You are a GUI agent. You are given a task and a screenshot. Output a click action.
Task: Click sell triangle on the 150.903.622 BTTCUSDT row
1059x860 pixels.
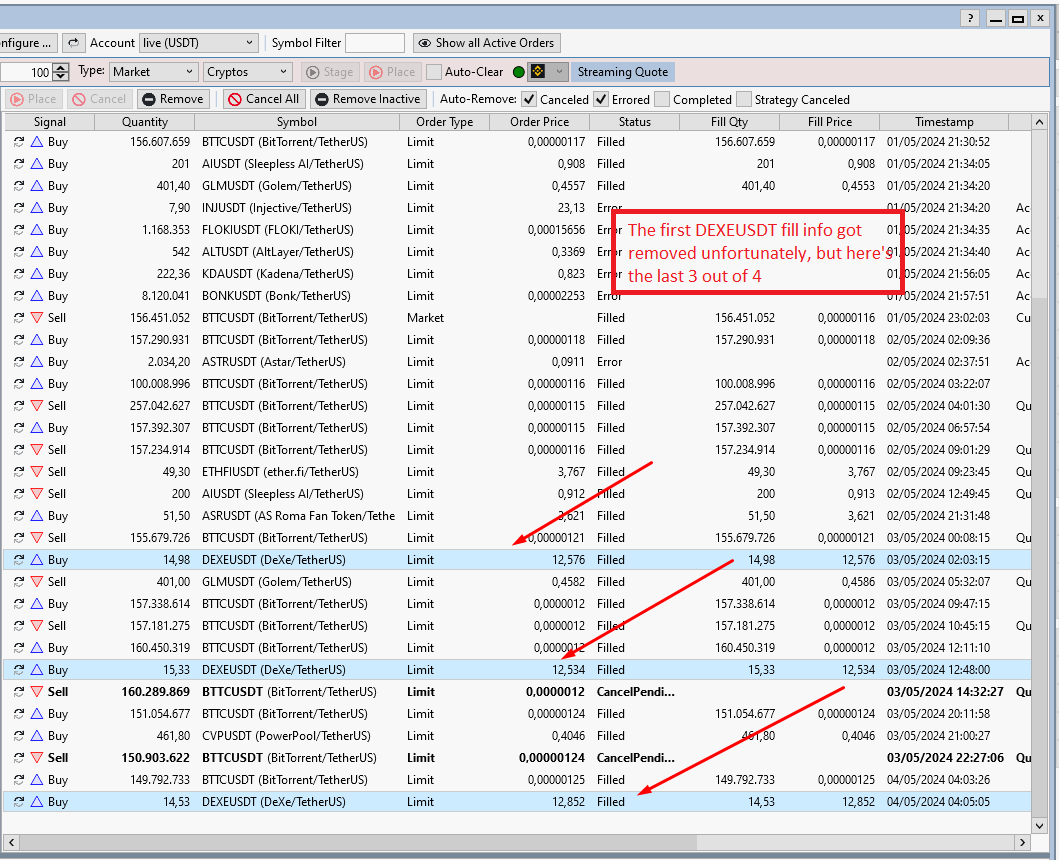point(36,758)
